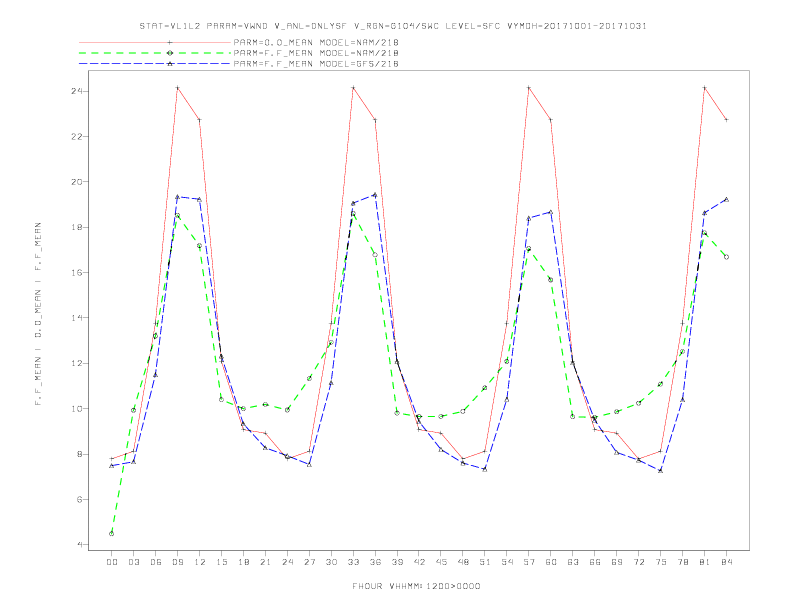Click x-axis tick label 27

tap(309, 562)
